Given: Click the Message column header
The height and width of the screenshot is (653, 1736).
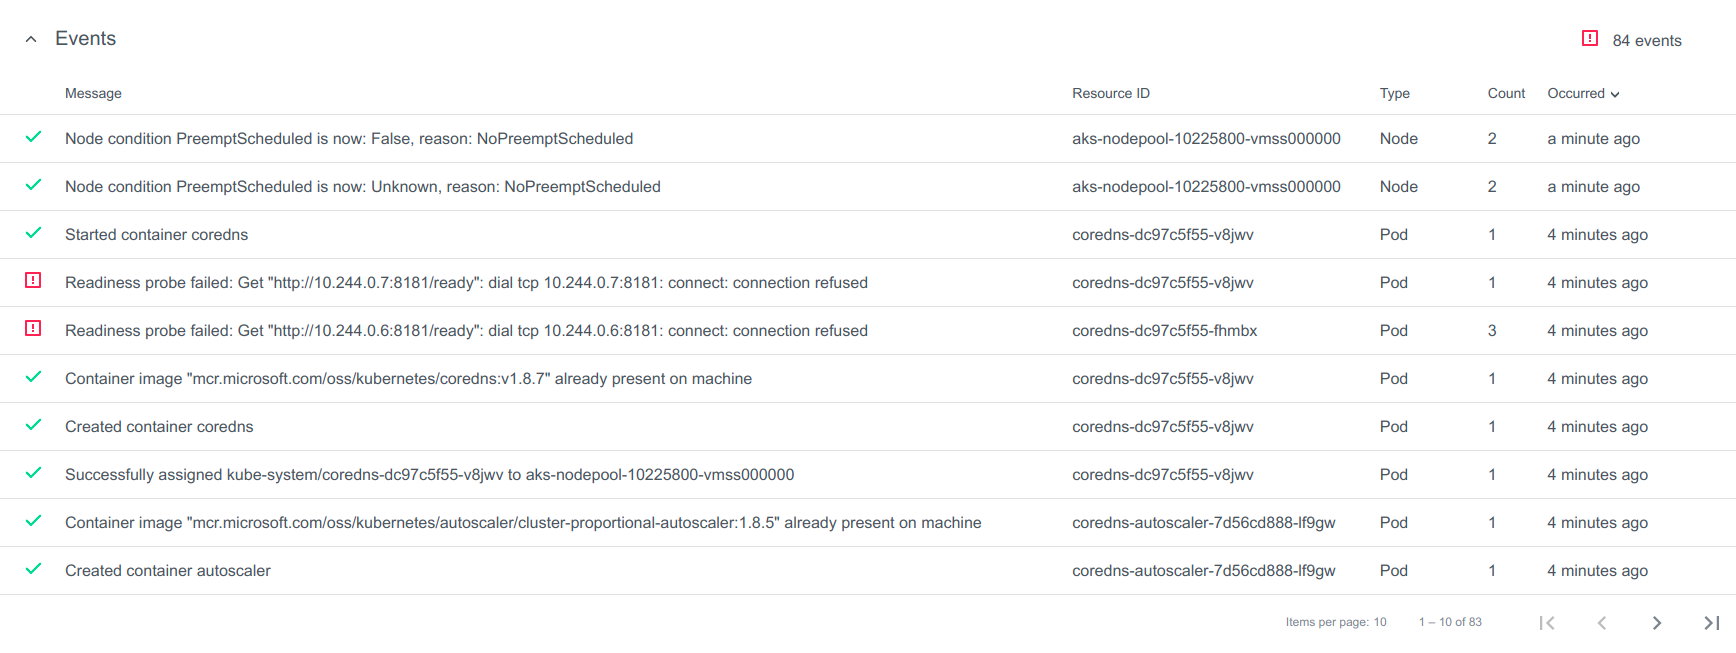Looking at the screenshot, I should [x=93, y=94].
